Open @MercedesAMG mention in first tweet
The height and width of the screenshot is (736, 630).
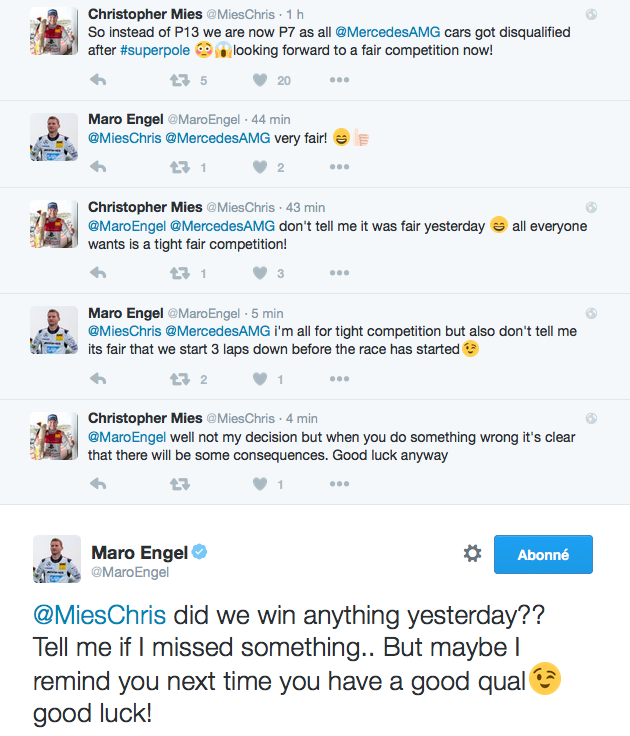[388, 32]
